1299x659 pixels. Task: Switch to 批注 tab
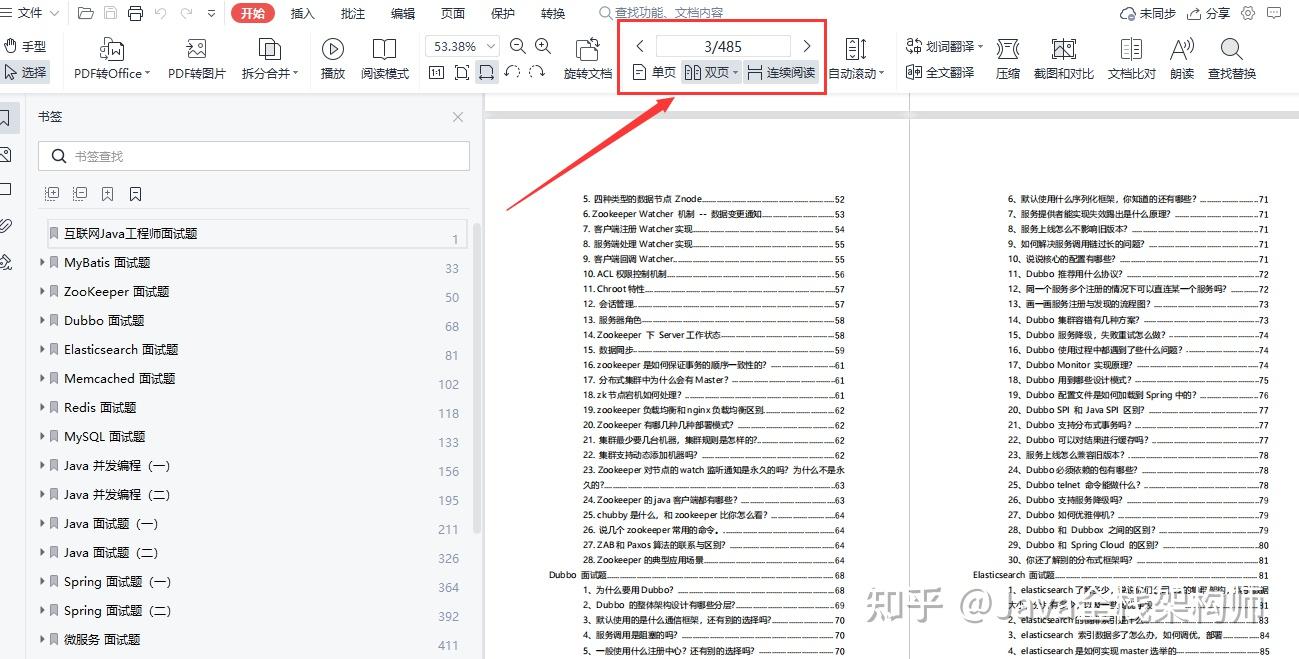tap(353, 13)
